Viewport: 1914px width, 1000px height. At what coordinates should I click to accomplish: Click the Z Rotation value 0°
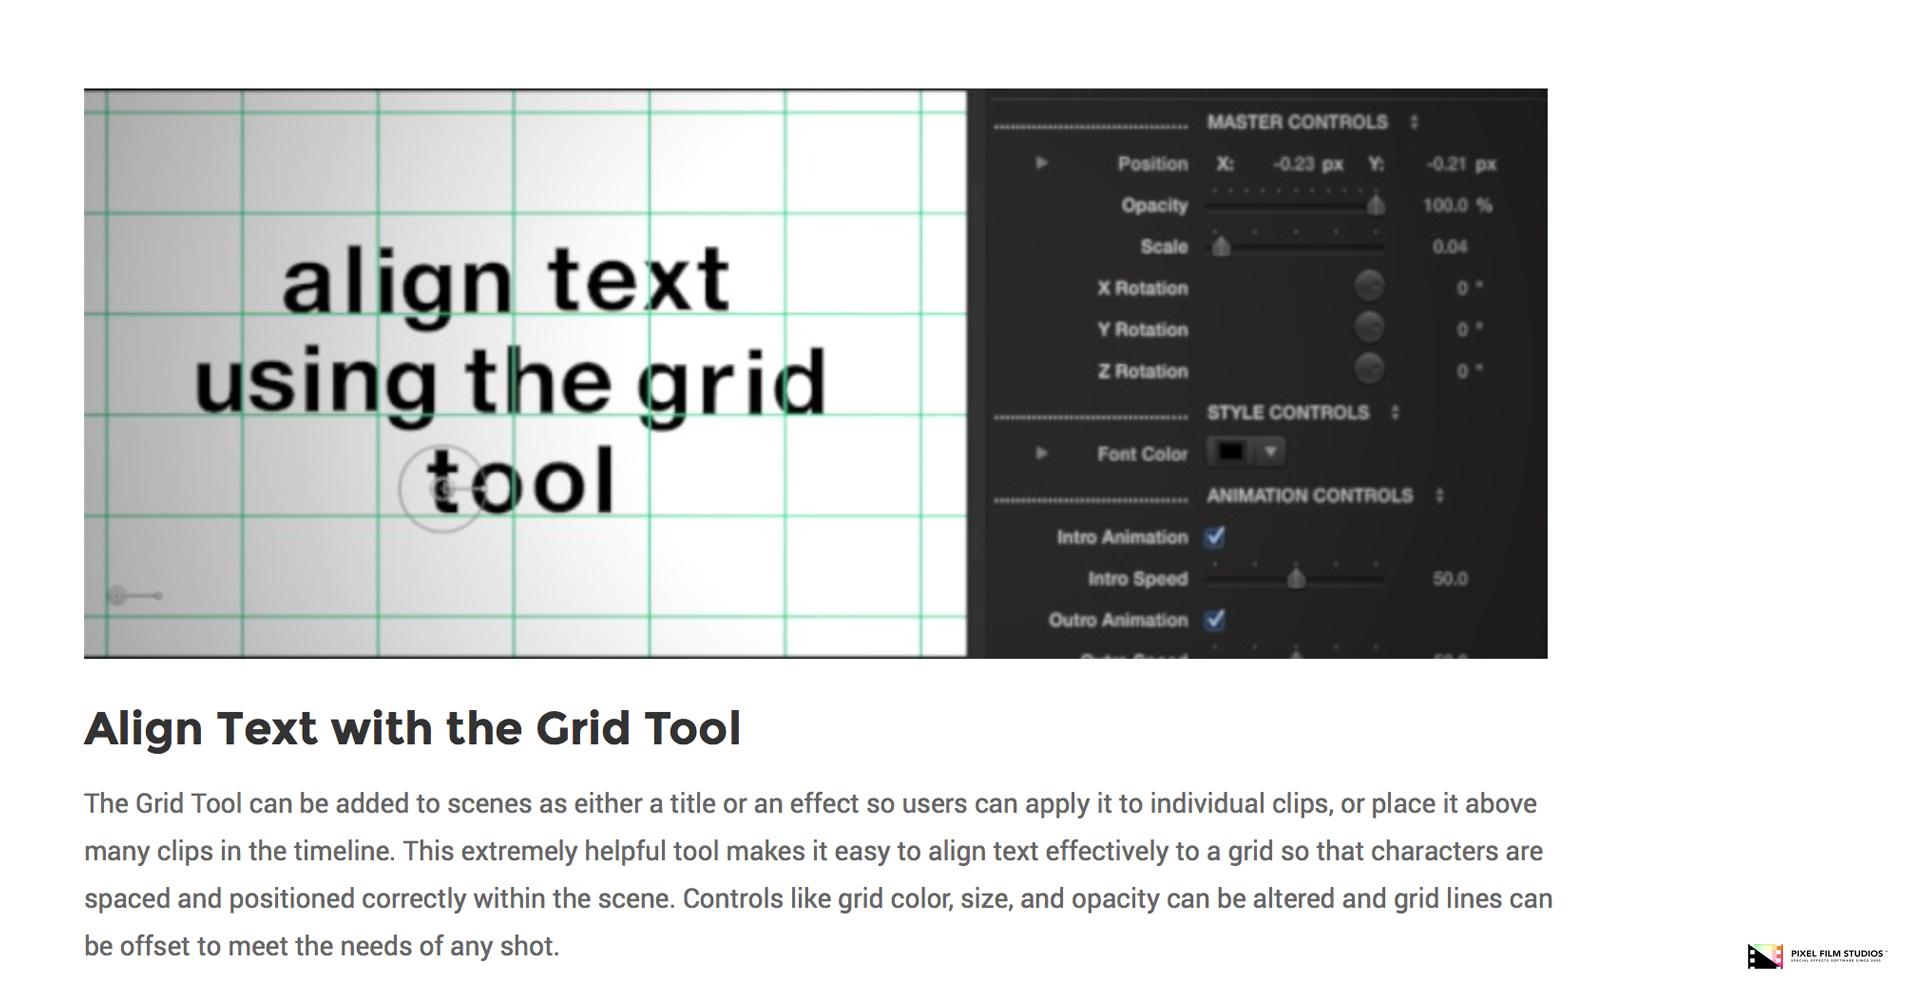(1468, 371)
